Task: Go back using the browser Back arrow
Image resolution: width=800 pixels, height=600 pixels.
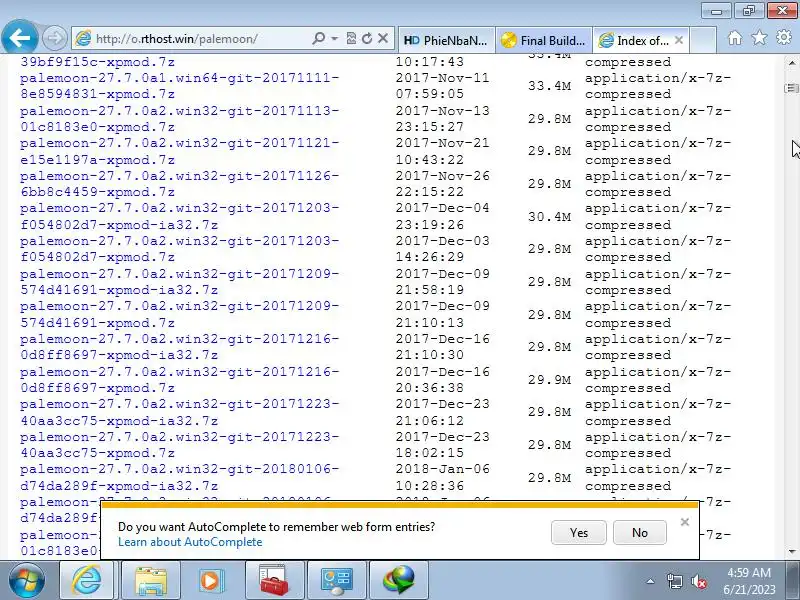Action: point(19,37)
